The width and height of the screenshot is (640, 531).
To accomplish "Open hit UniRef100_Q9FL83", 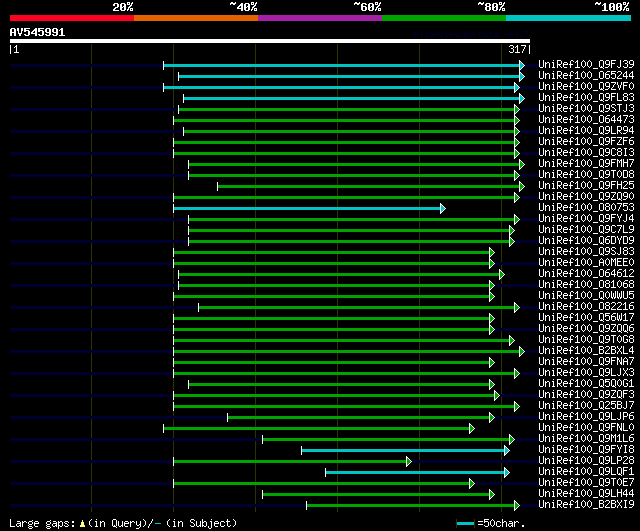I will click(586, 97).
